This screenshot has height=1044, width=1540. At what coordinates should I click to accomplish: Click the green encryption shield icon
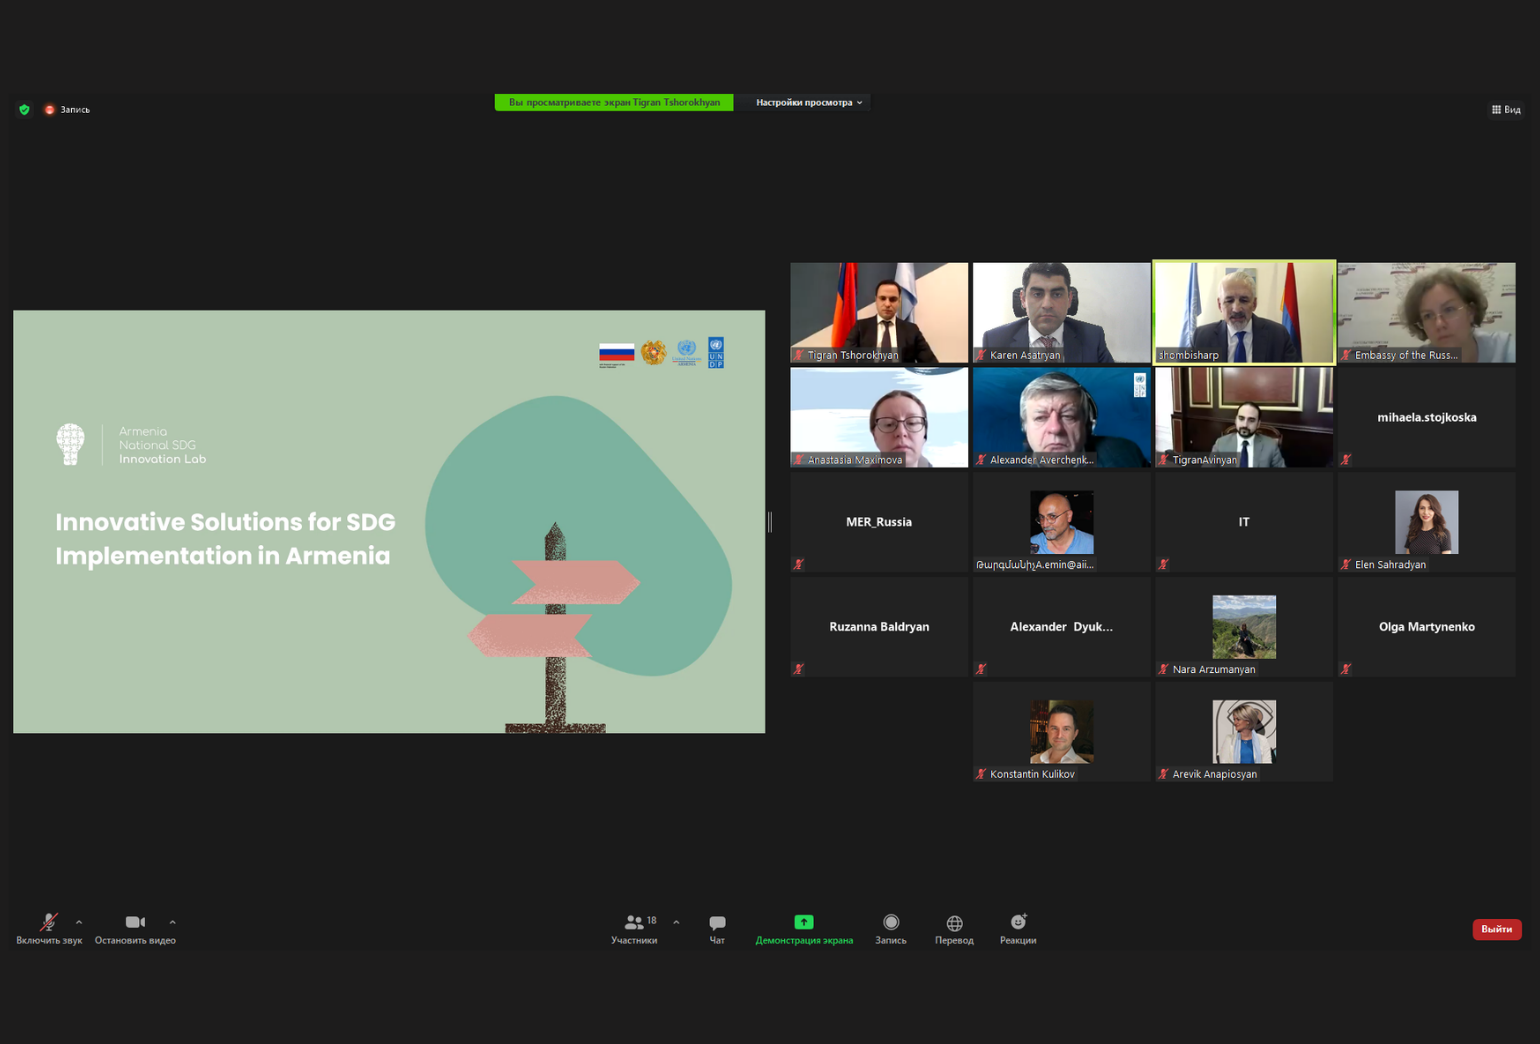coord(24,110)
